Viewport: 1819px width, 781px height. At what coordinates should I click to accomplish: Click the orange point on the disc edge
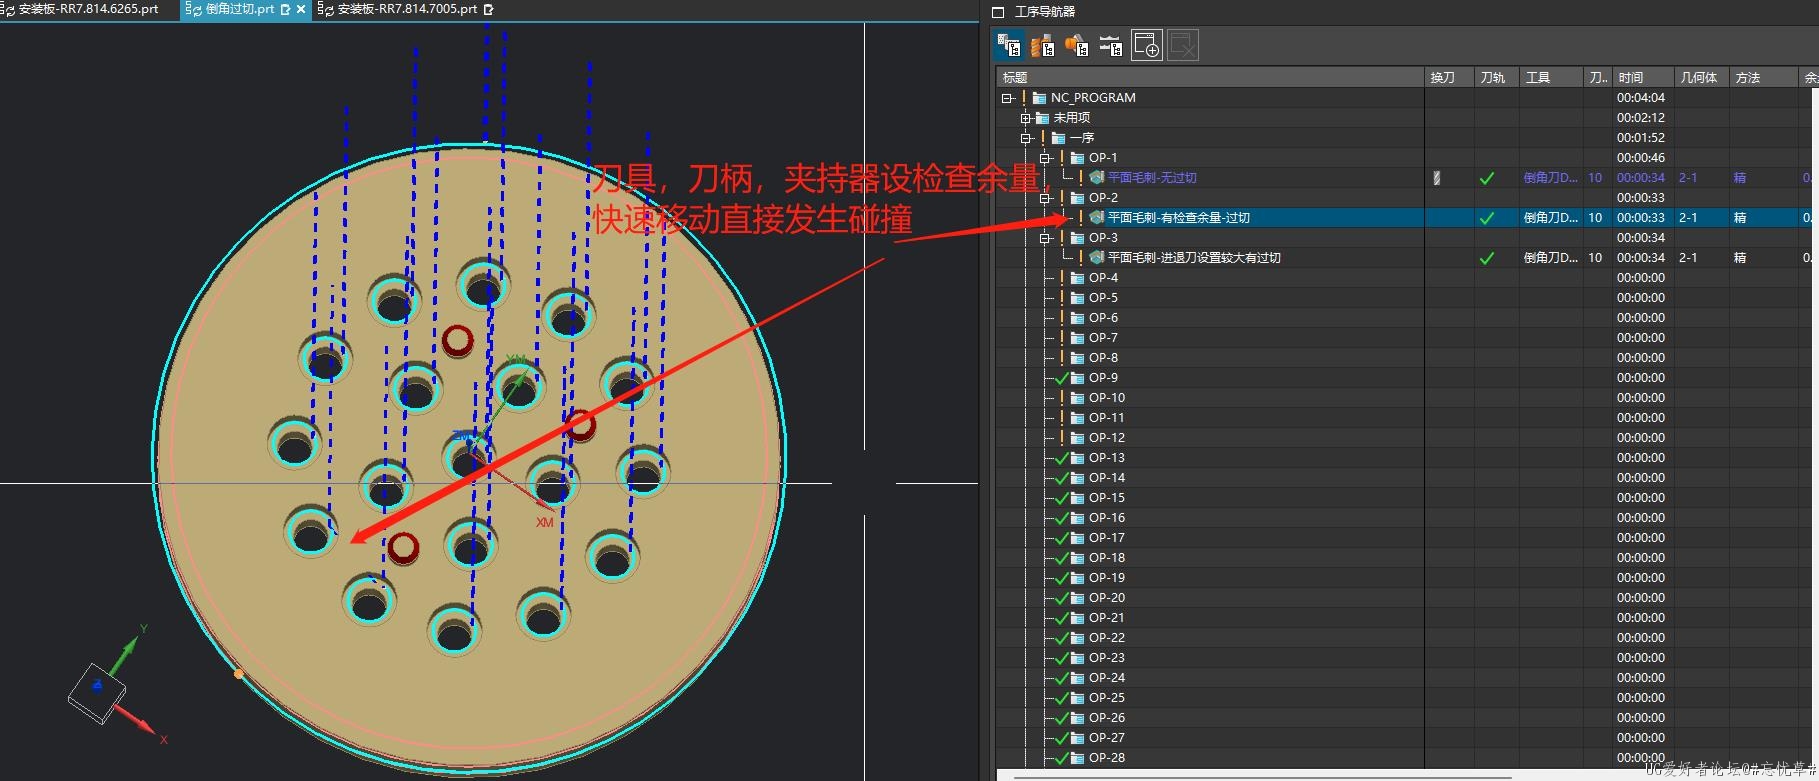pyautogui.click(x=238, y=674)
